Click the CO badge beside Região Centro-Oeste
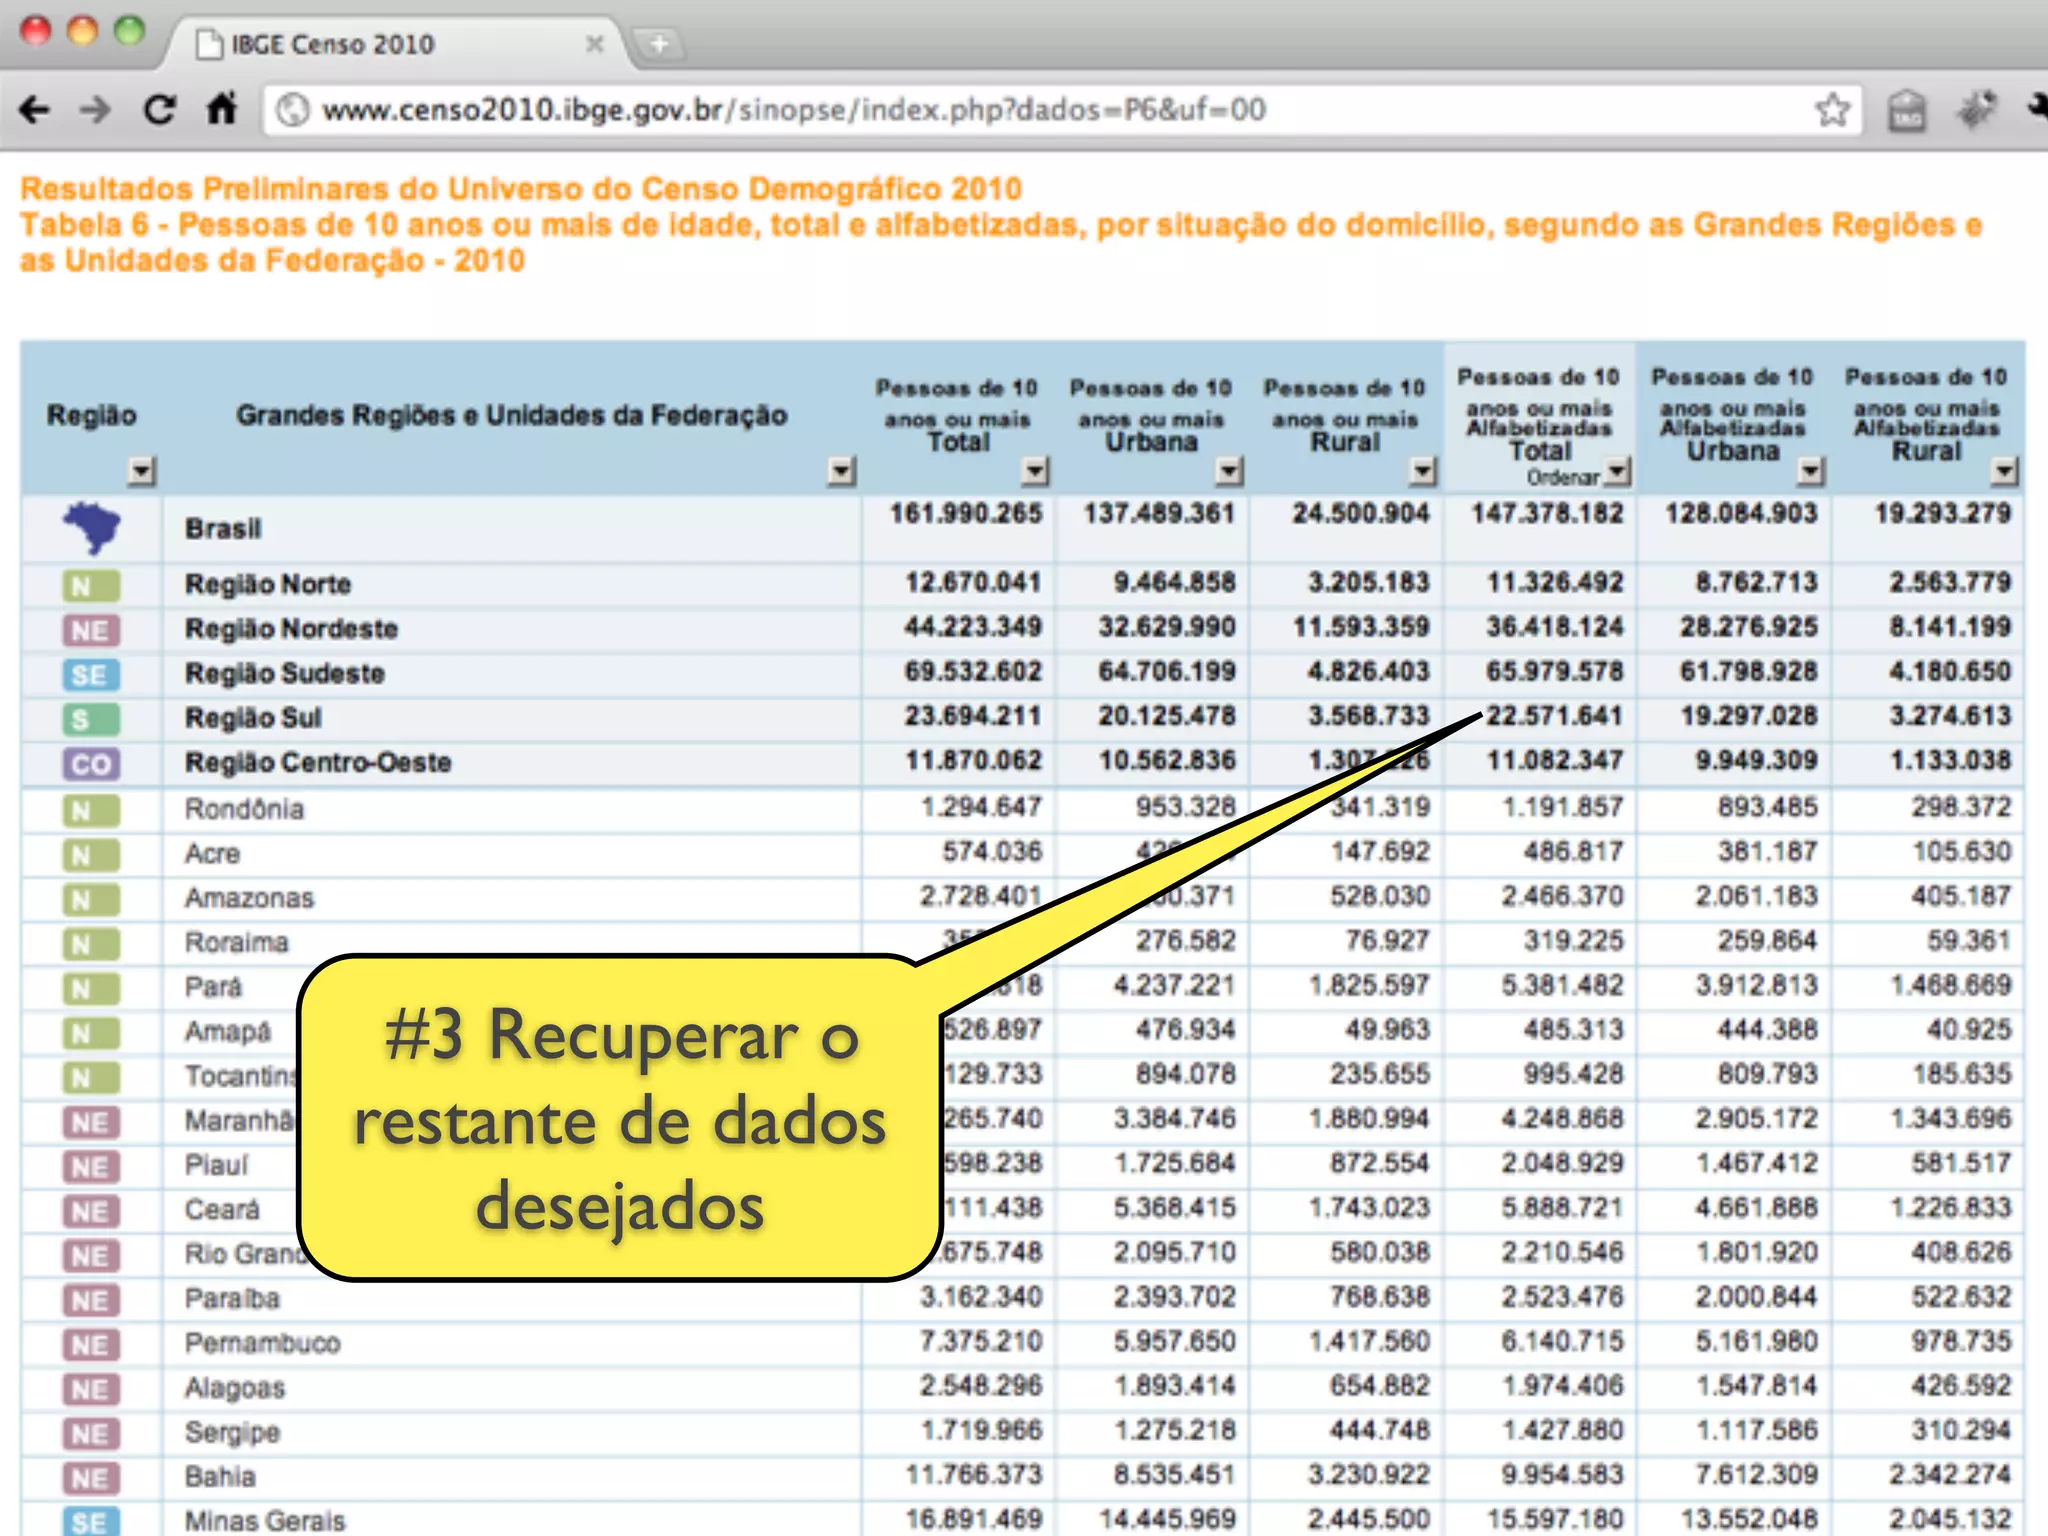This screenshot has height=1536, width=2048. tap(91, 764)
